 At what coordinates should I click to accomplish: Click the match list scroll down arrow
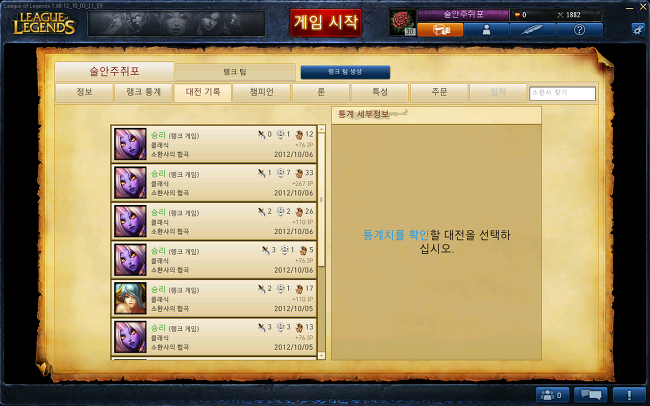[321, 355]
